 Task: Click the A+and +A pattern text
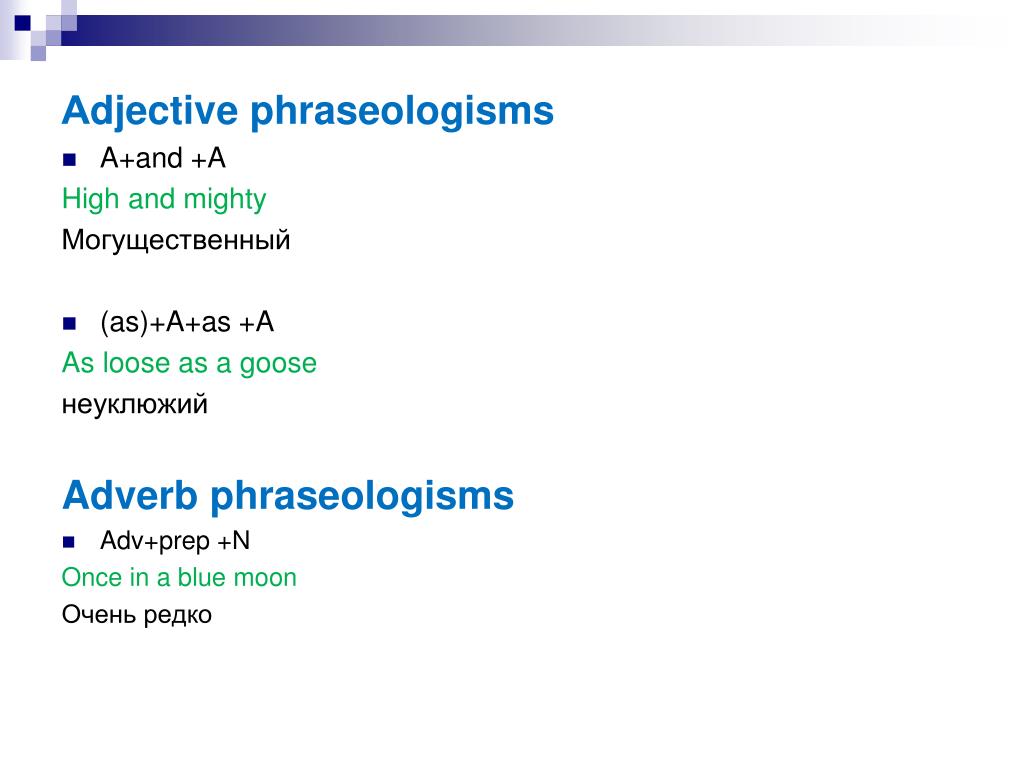click(x=163, y=159)
